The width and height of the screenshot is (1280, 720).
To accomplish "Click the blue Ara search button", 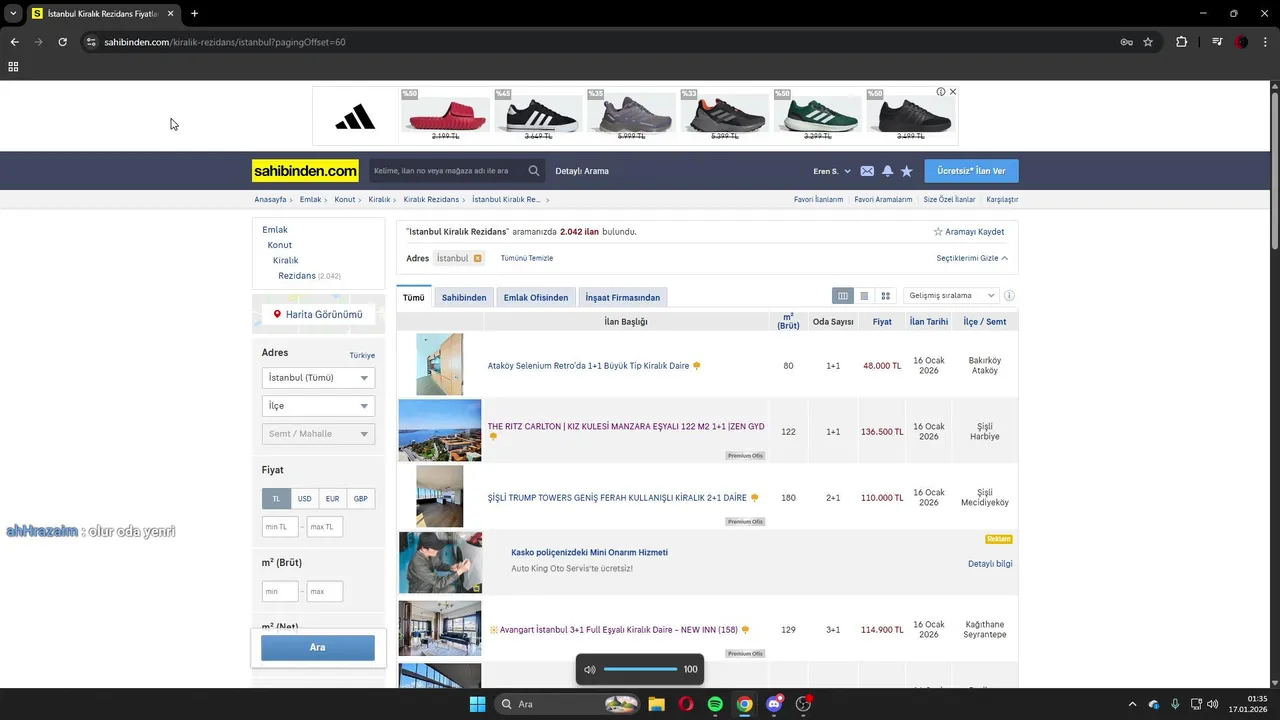I will (318, 647).
